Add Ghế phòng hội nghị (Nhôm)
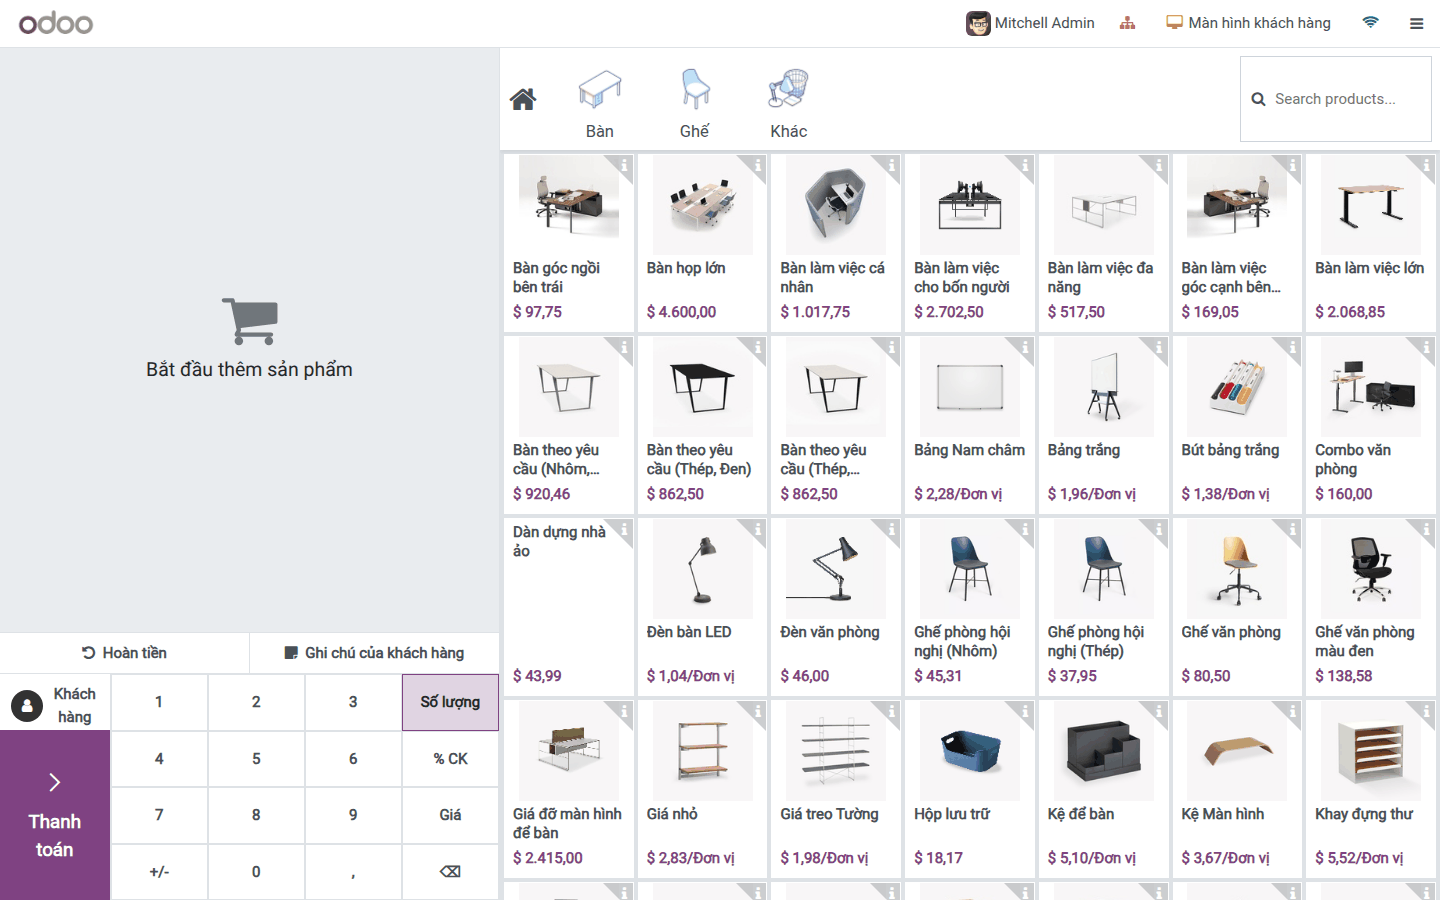 pos(970,607)
